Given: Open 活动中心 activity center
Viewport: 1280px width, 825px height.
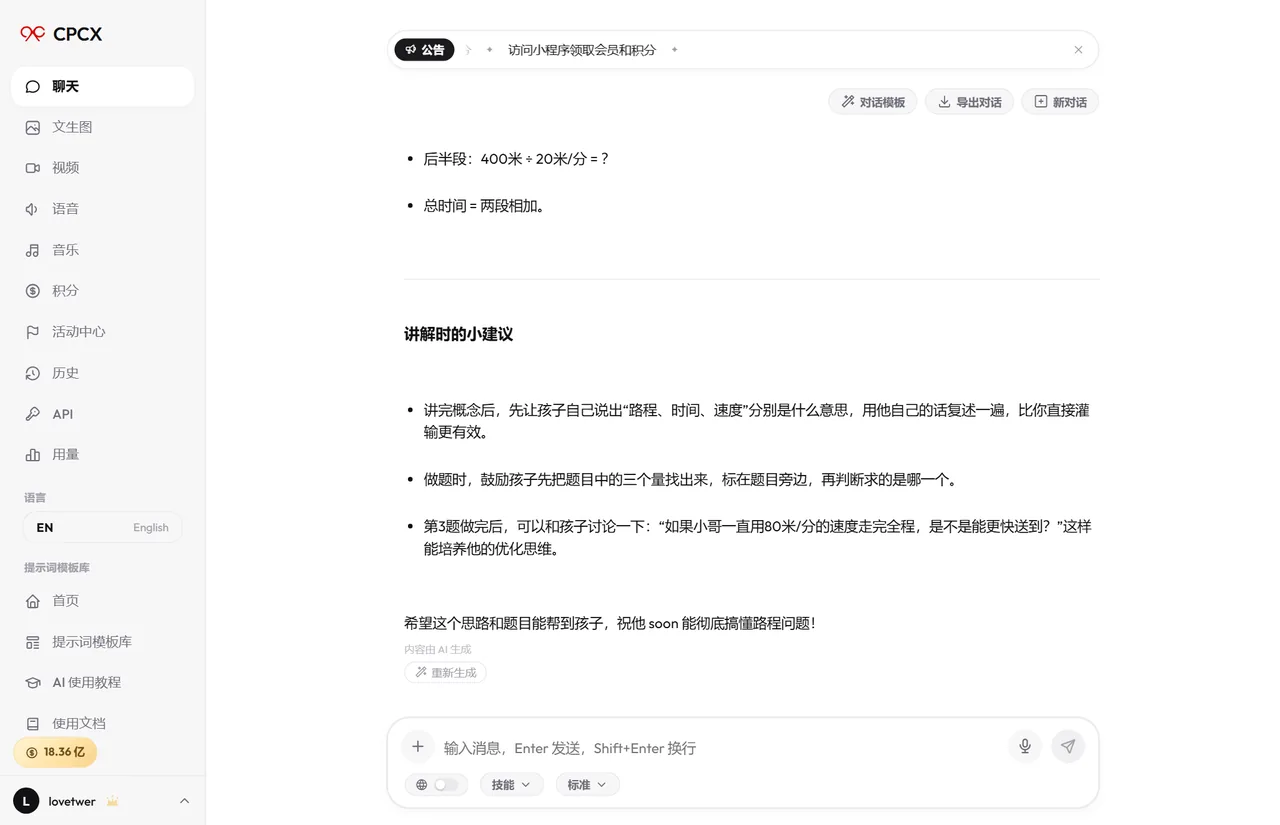Looking at the screenshot, I should [102, 332].
